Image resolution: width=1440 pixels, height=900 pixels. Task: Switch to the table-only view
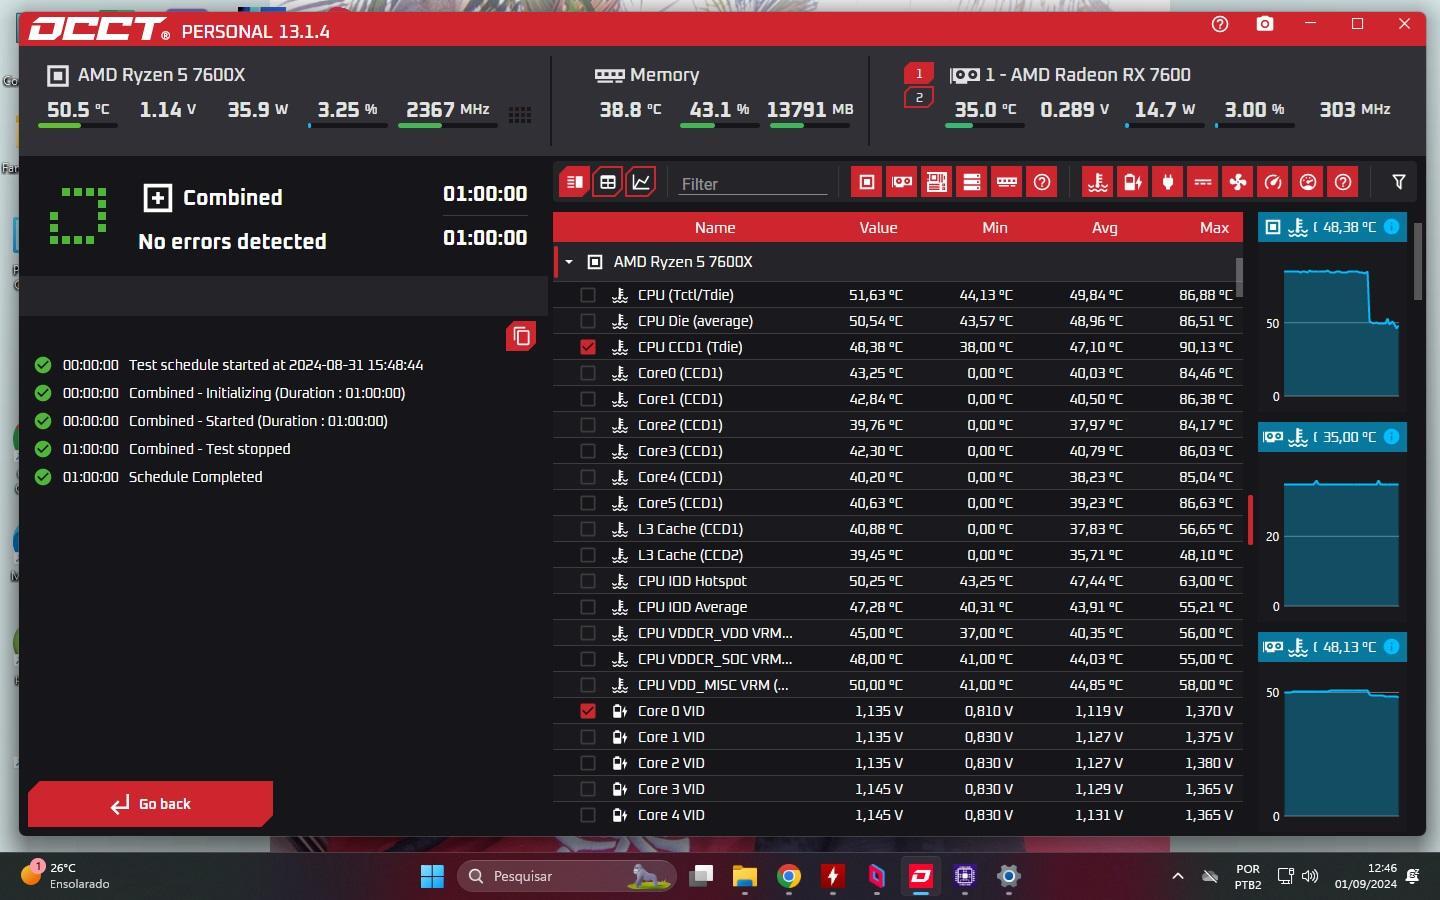click(x=607, y=182)
